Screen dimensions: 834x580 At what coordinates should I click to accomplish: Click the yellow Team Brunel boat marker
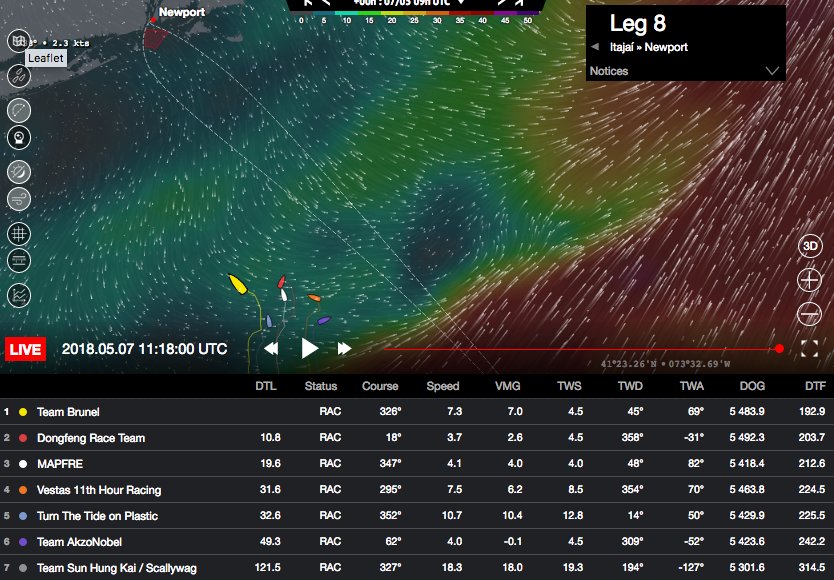238,284
